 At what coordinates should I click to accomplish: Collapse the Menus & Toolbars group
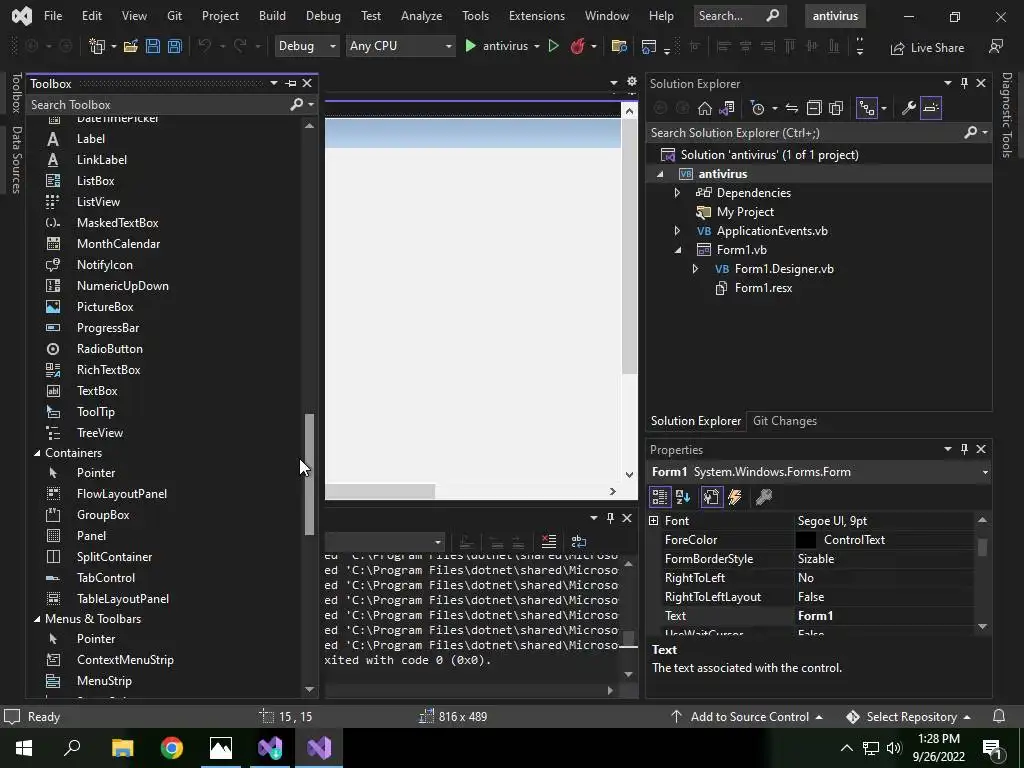pos(37,618)
